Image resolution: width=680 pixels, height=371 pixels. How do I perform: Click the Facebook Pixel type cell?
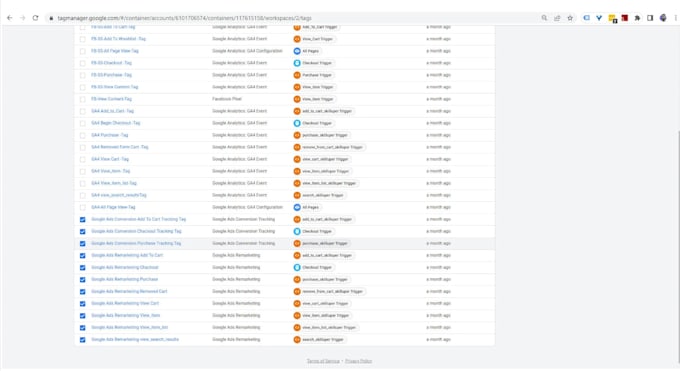point(227,99)
